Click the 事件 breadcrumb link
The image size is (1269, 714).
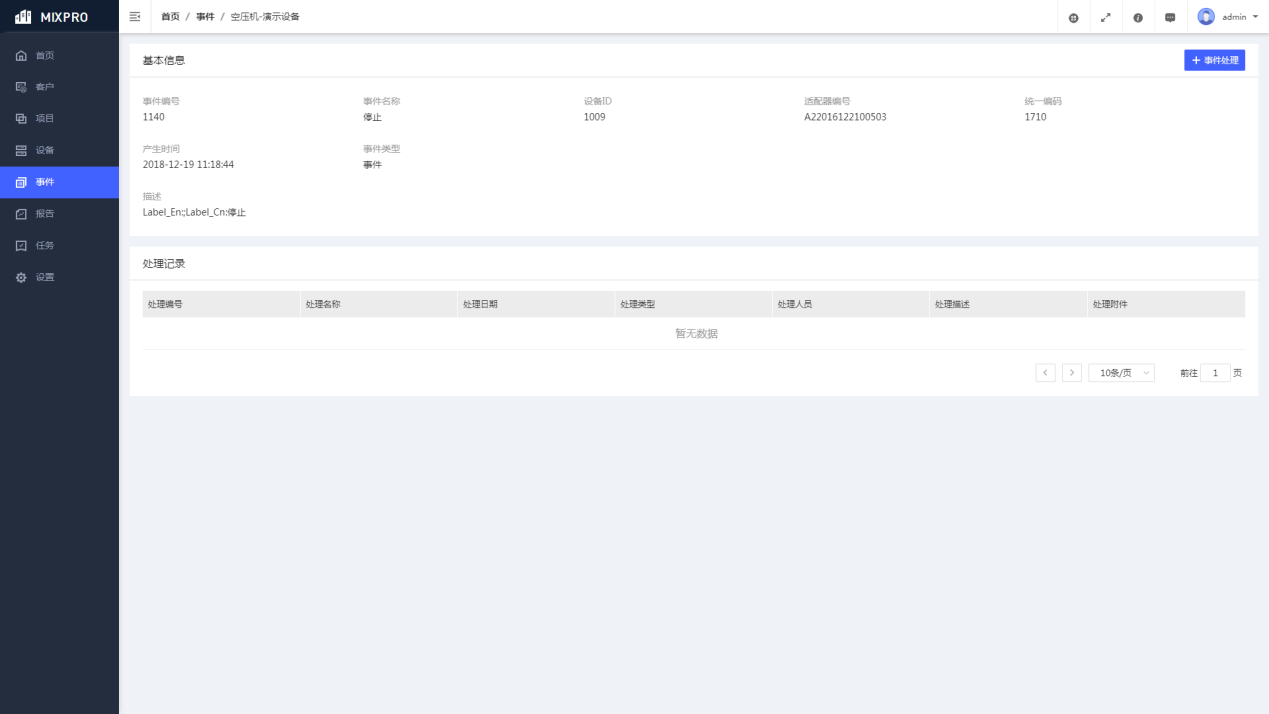click(205, 17)
